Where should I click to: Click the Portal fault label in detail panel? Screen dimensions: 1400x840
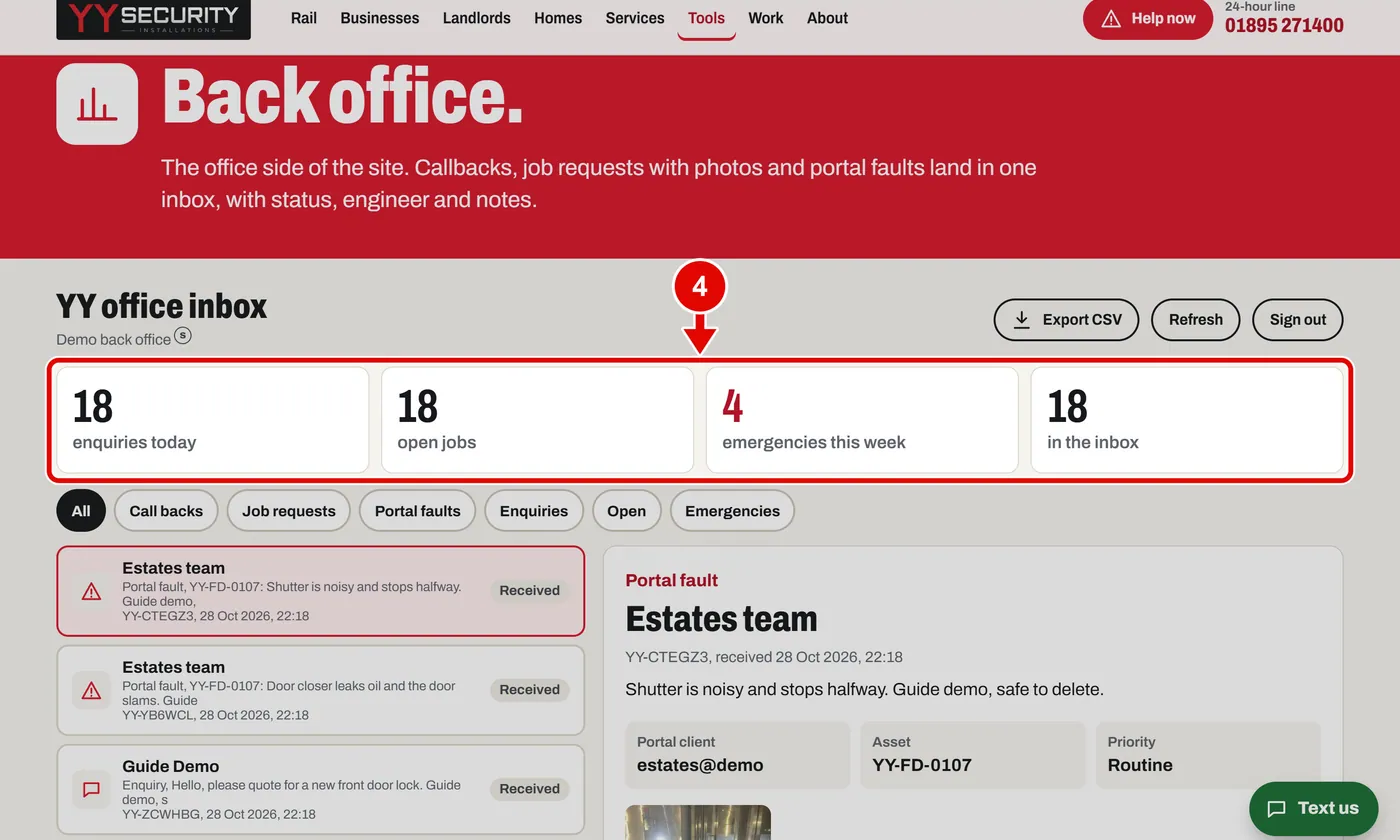(672, 581)
